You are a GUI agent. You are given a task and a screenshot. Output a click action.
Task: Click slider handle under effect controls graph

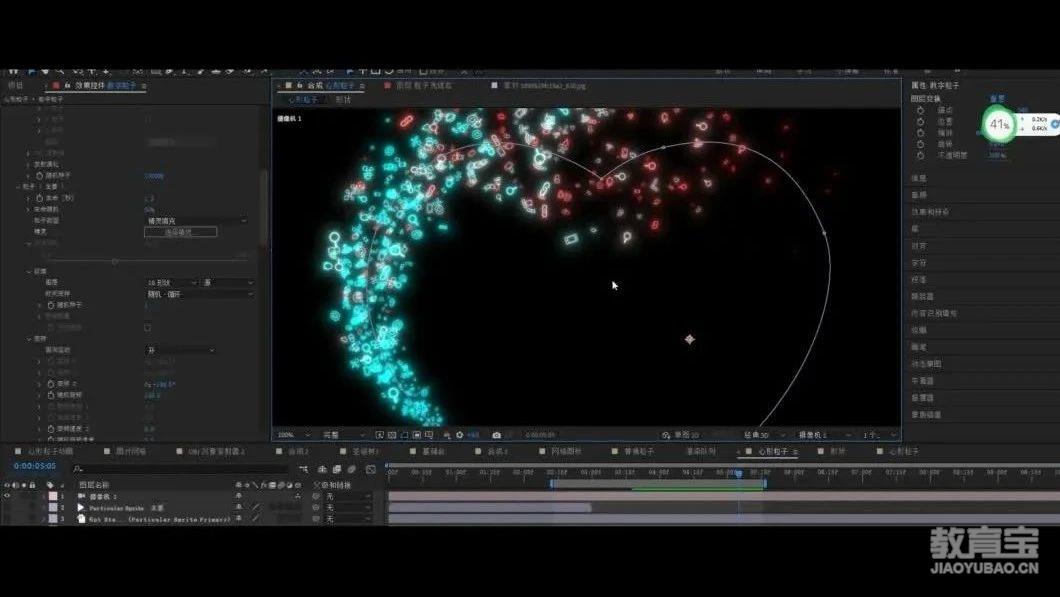pos(115,260)
